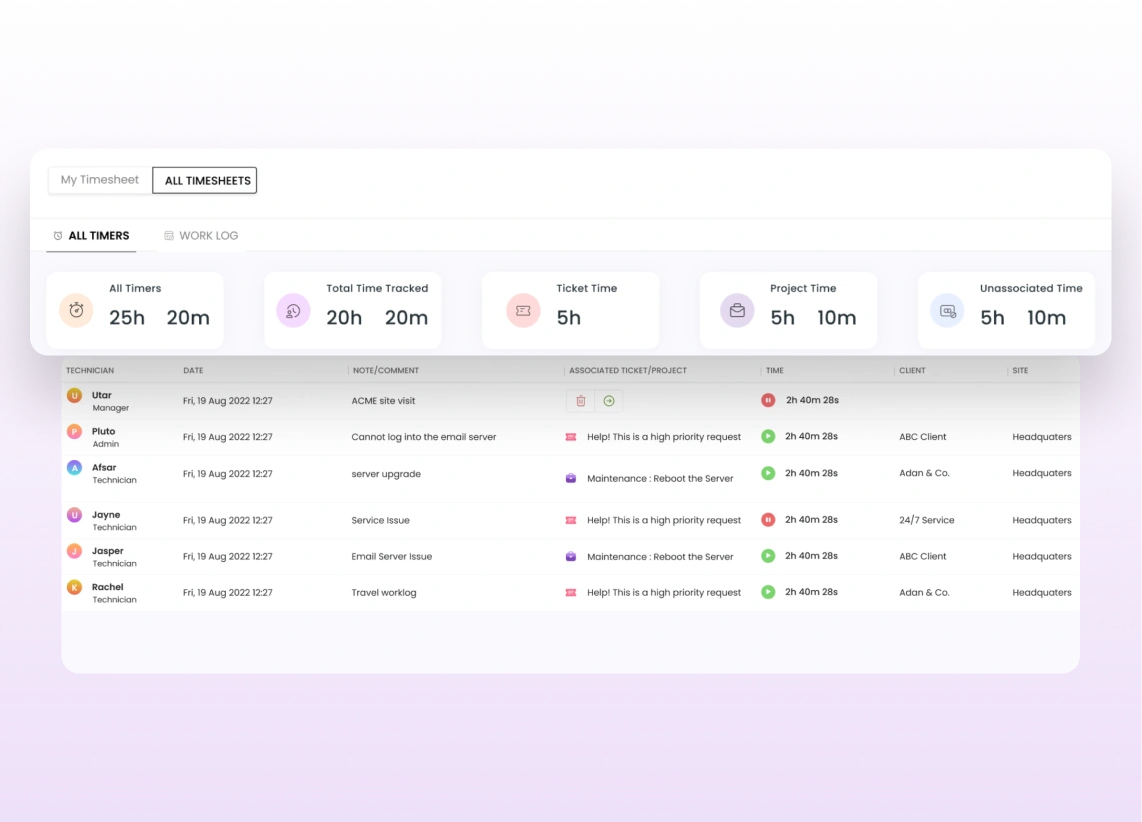The image size is (1142, 822).
Task: Open Pluto's high priority request ticket
Action: pyautogui.click(x=664, y=437)
